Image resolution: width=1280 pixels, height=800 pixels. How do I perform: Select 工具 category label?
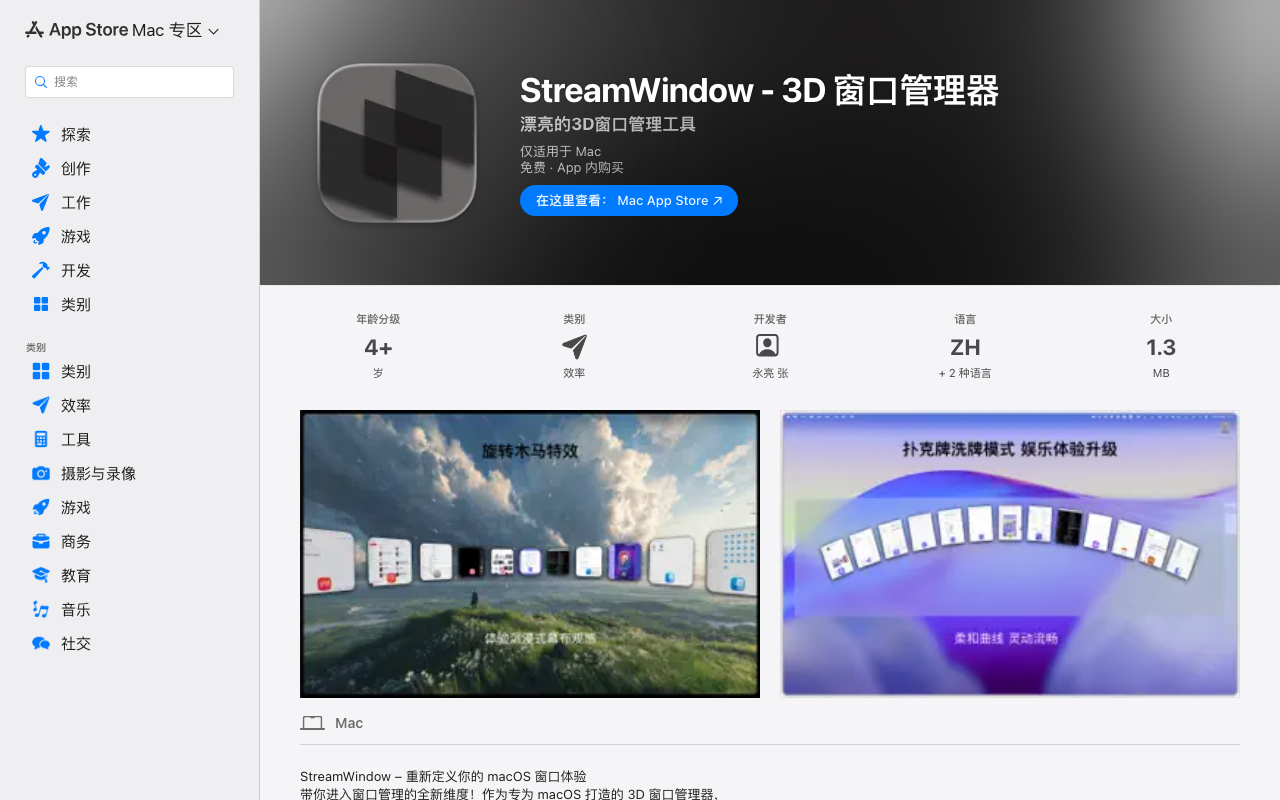tap(76, 439)
